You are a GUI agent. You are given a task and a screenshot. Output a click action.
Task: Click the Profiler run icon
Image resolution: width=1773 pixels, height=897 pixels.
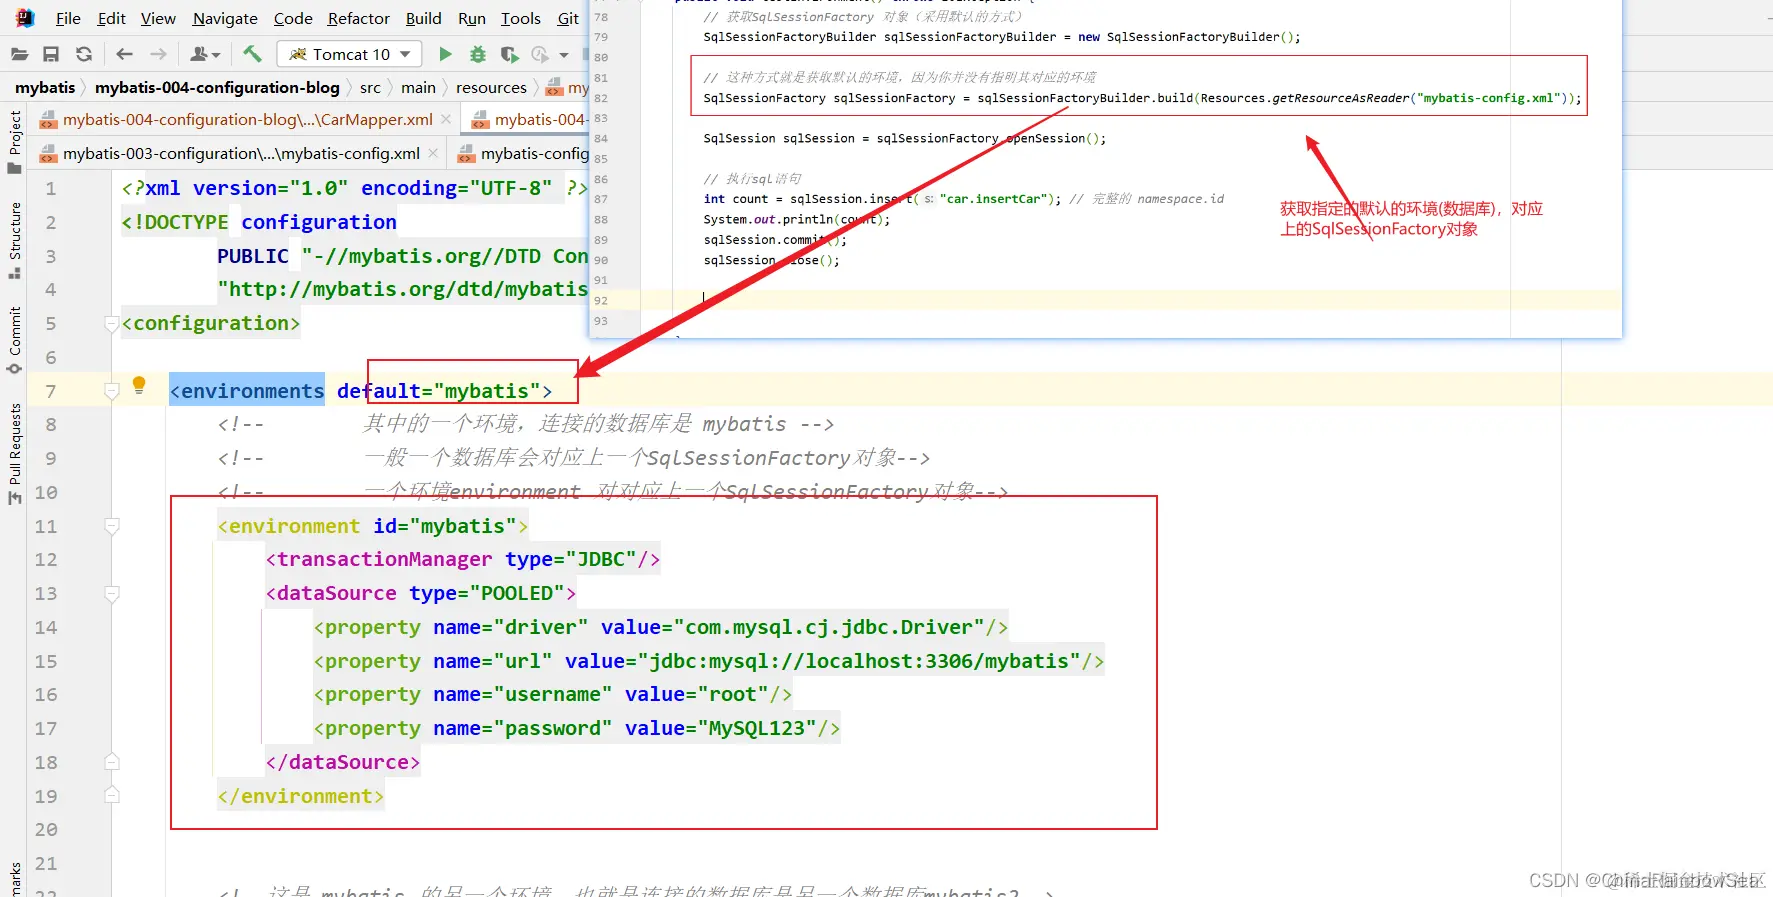coord(540,54)
